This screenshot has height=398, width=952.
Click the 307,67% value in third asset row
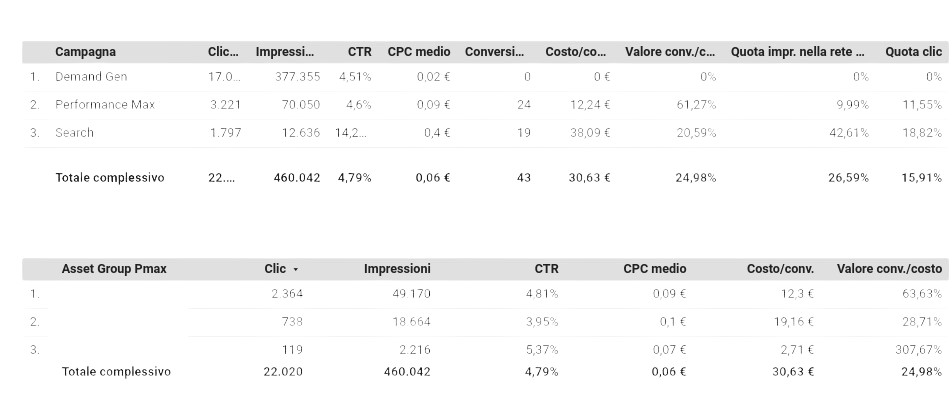921,350
